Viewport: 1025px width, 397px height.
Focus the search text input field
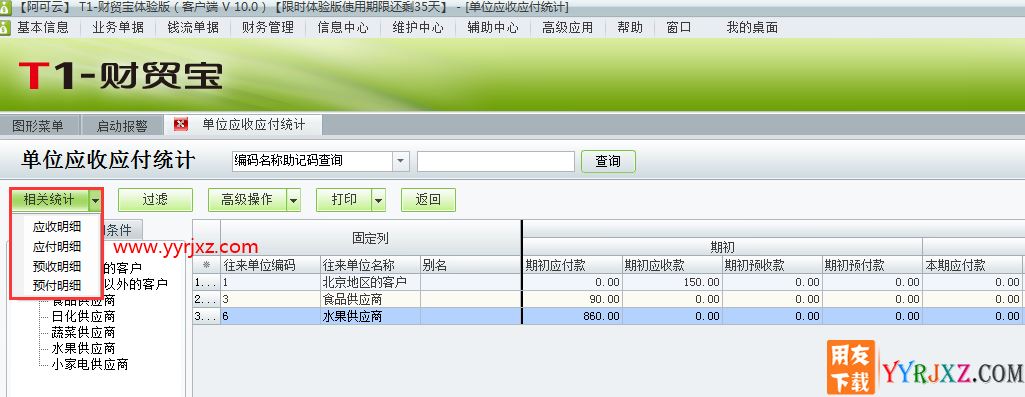496,161
